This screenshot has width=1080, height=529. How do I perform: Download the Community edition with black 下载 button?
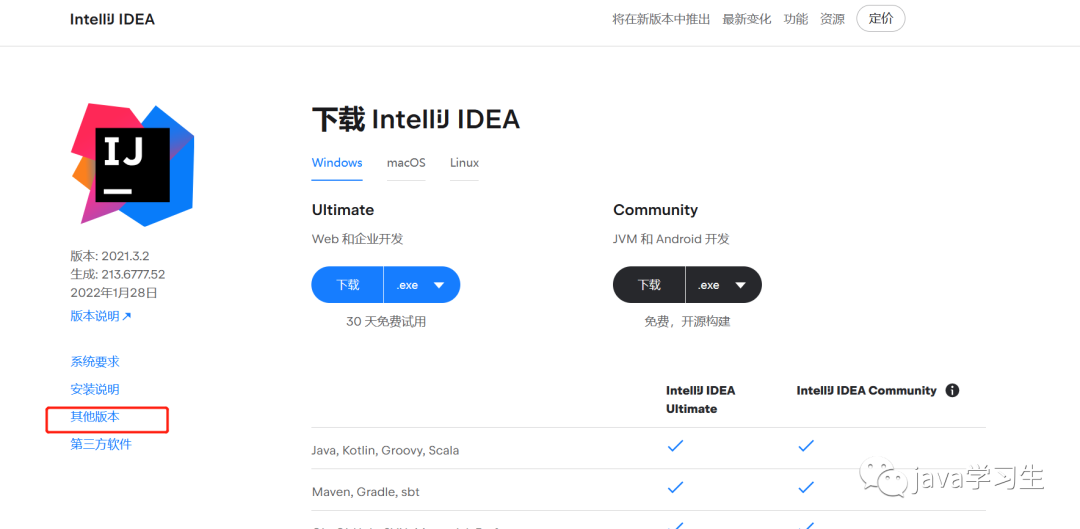pyautogui.click(x=649, y=285)
